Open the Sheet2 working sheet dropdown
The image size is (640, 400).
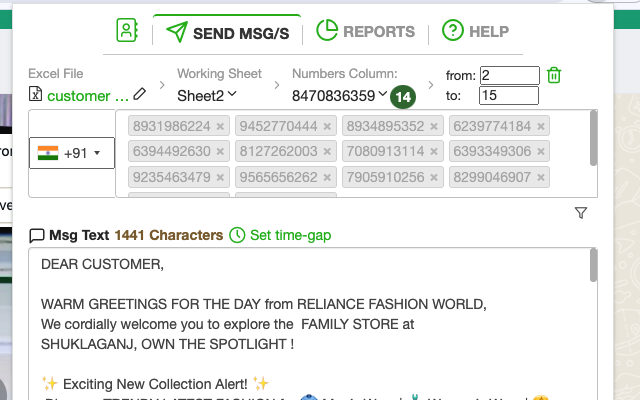point(207,96)
